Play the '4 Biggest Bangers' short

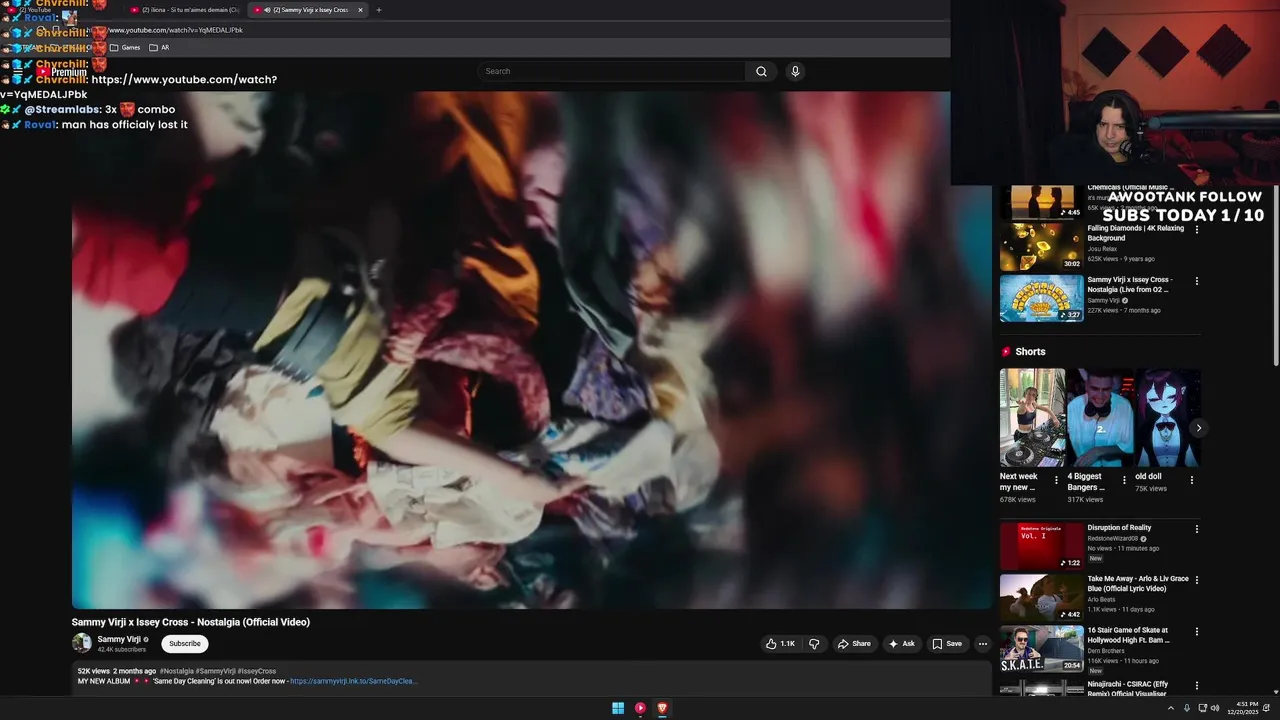tap(1100, 418)
